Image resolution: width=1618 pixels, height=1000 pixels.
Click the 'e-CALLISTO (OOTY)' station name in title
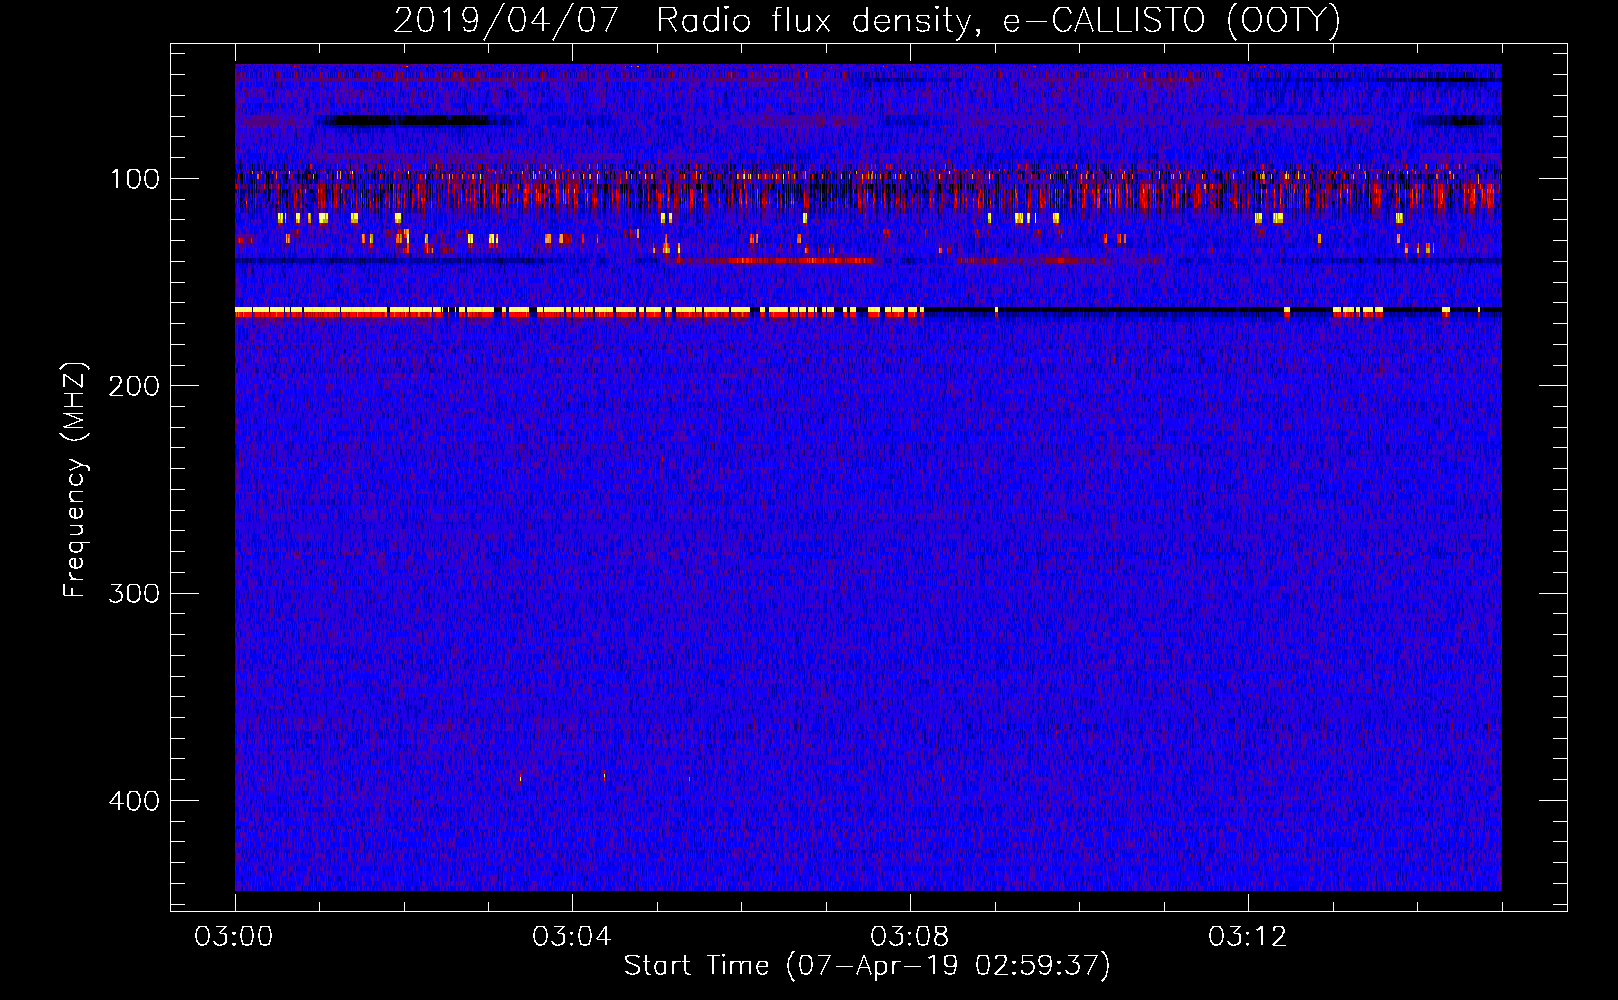(1172, 21)
